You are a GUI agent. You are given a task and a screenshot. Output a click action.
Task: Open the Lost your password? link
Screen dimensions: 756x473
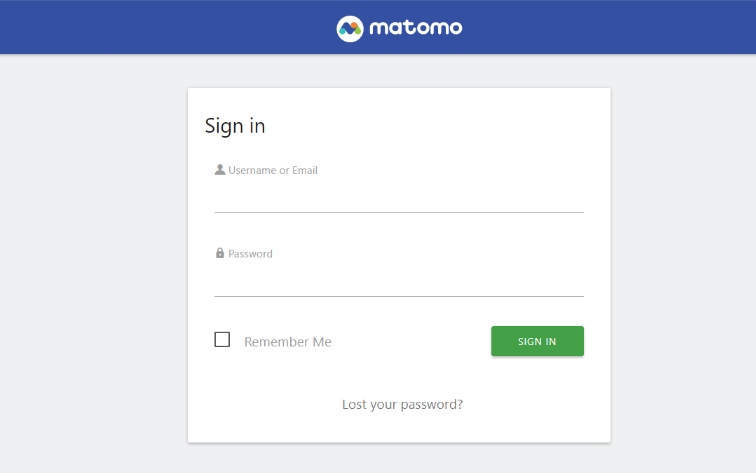(402, 405)
